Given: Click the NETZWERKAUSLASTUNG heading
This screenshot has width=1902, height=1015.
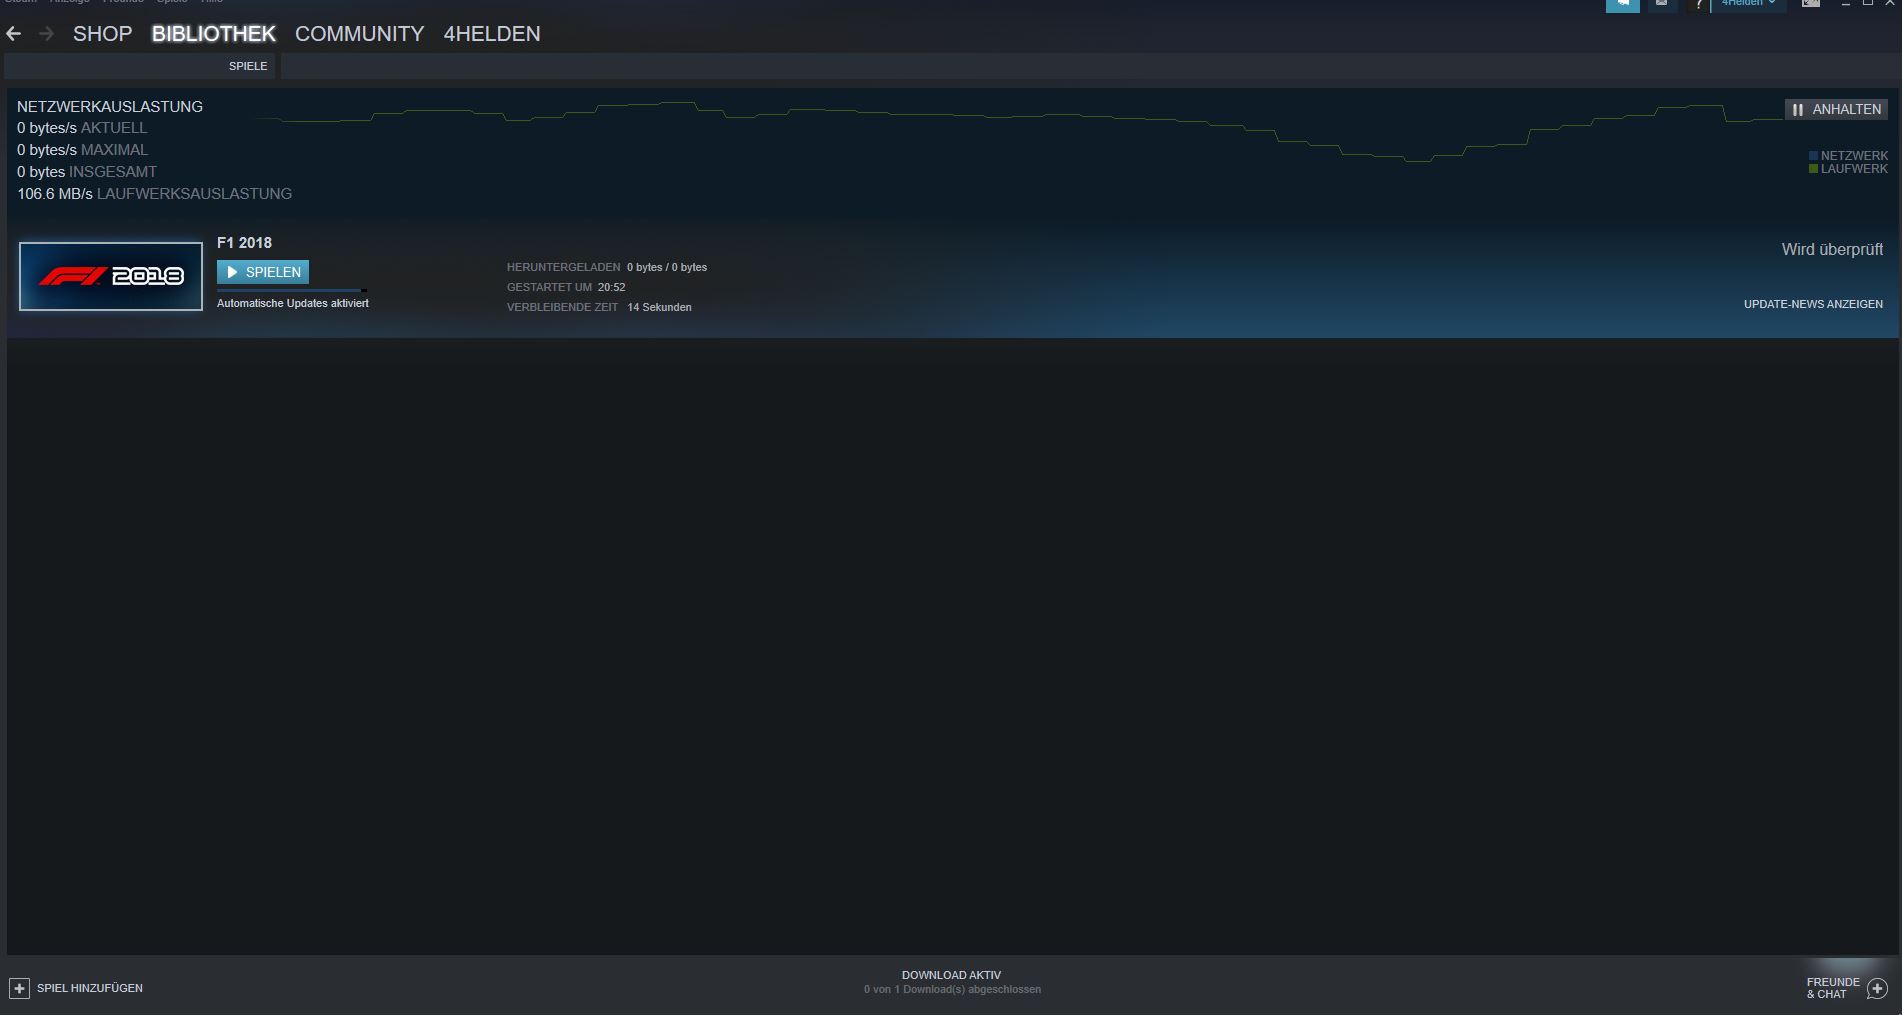Looking at the screenshot, I should pyautogui.click(x=110, y=107).
